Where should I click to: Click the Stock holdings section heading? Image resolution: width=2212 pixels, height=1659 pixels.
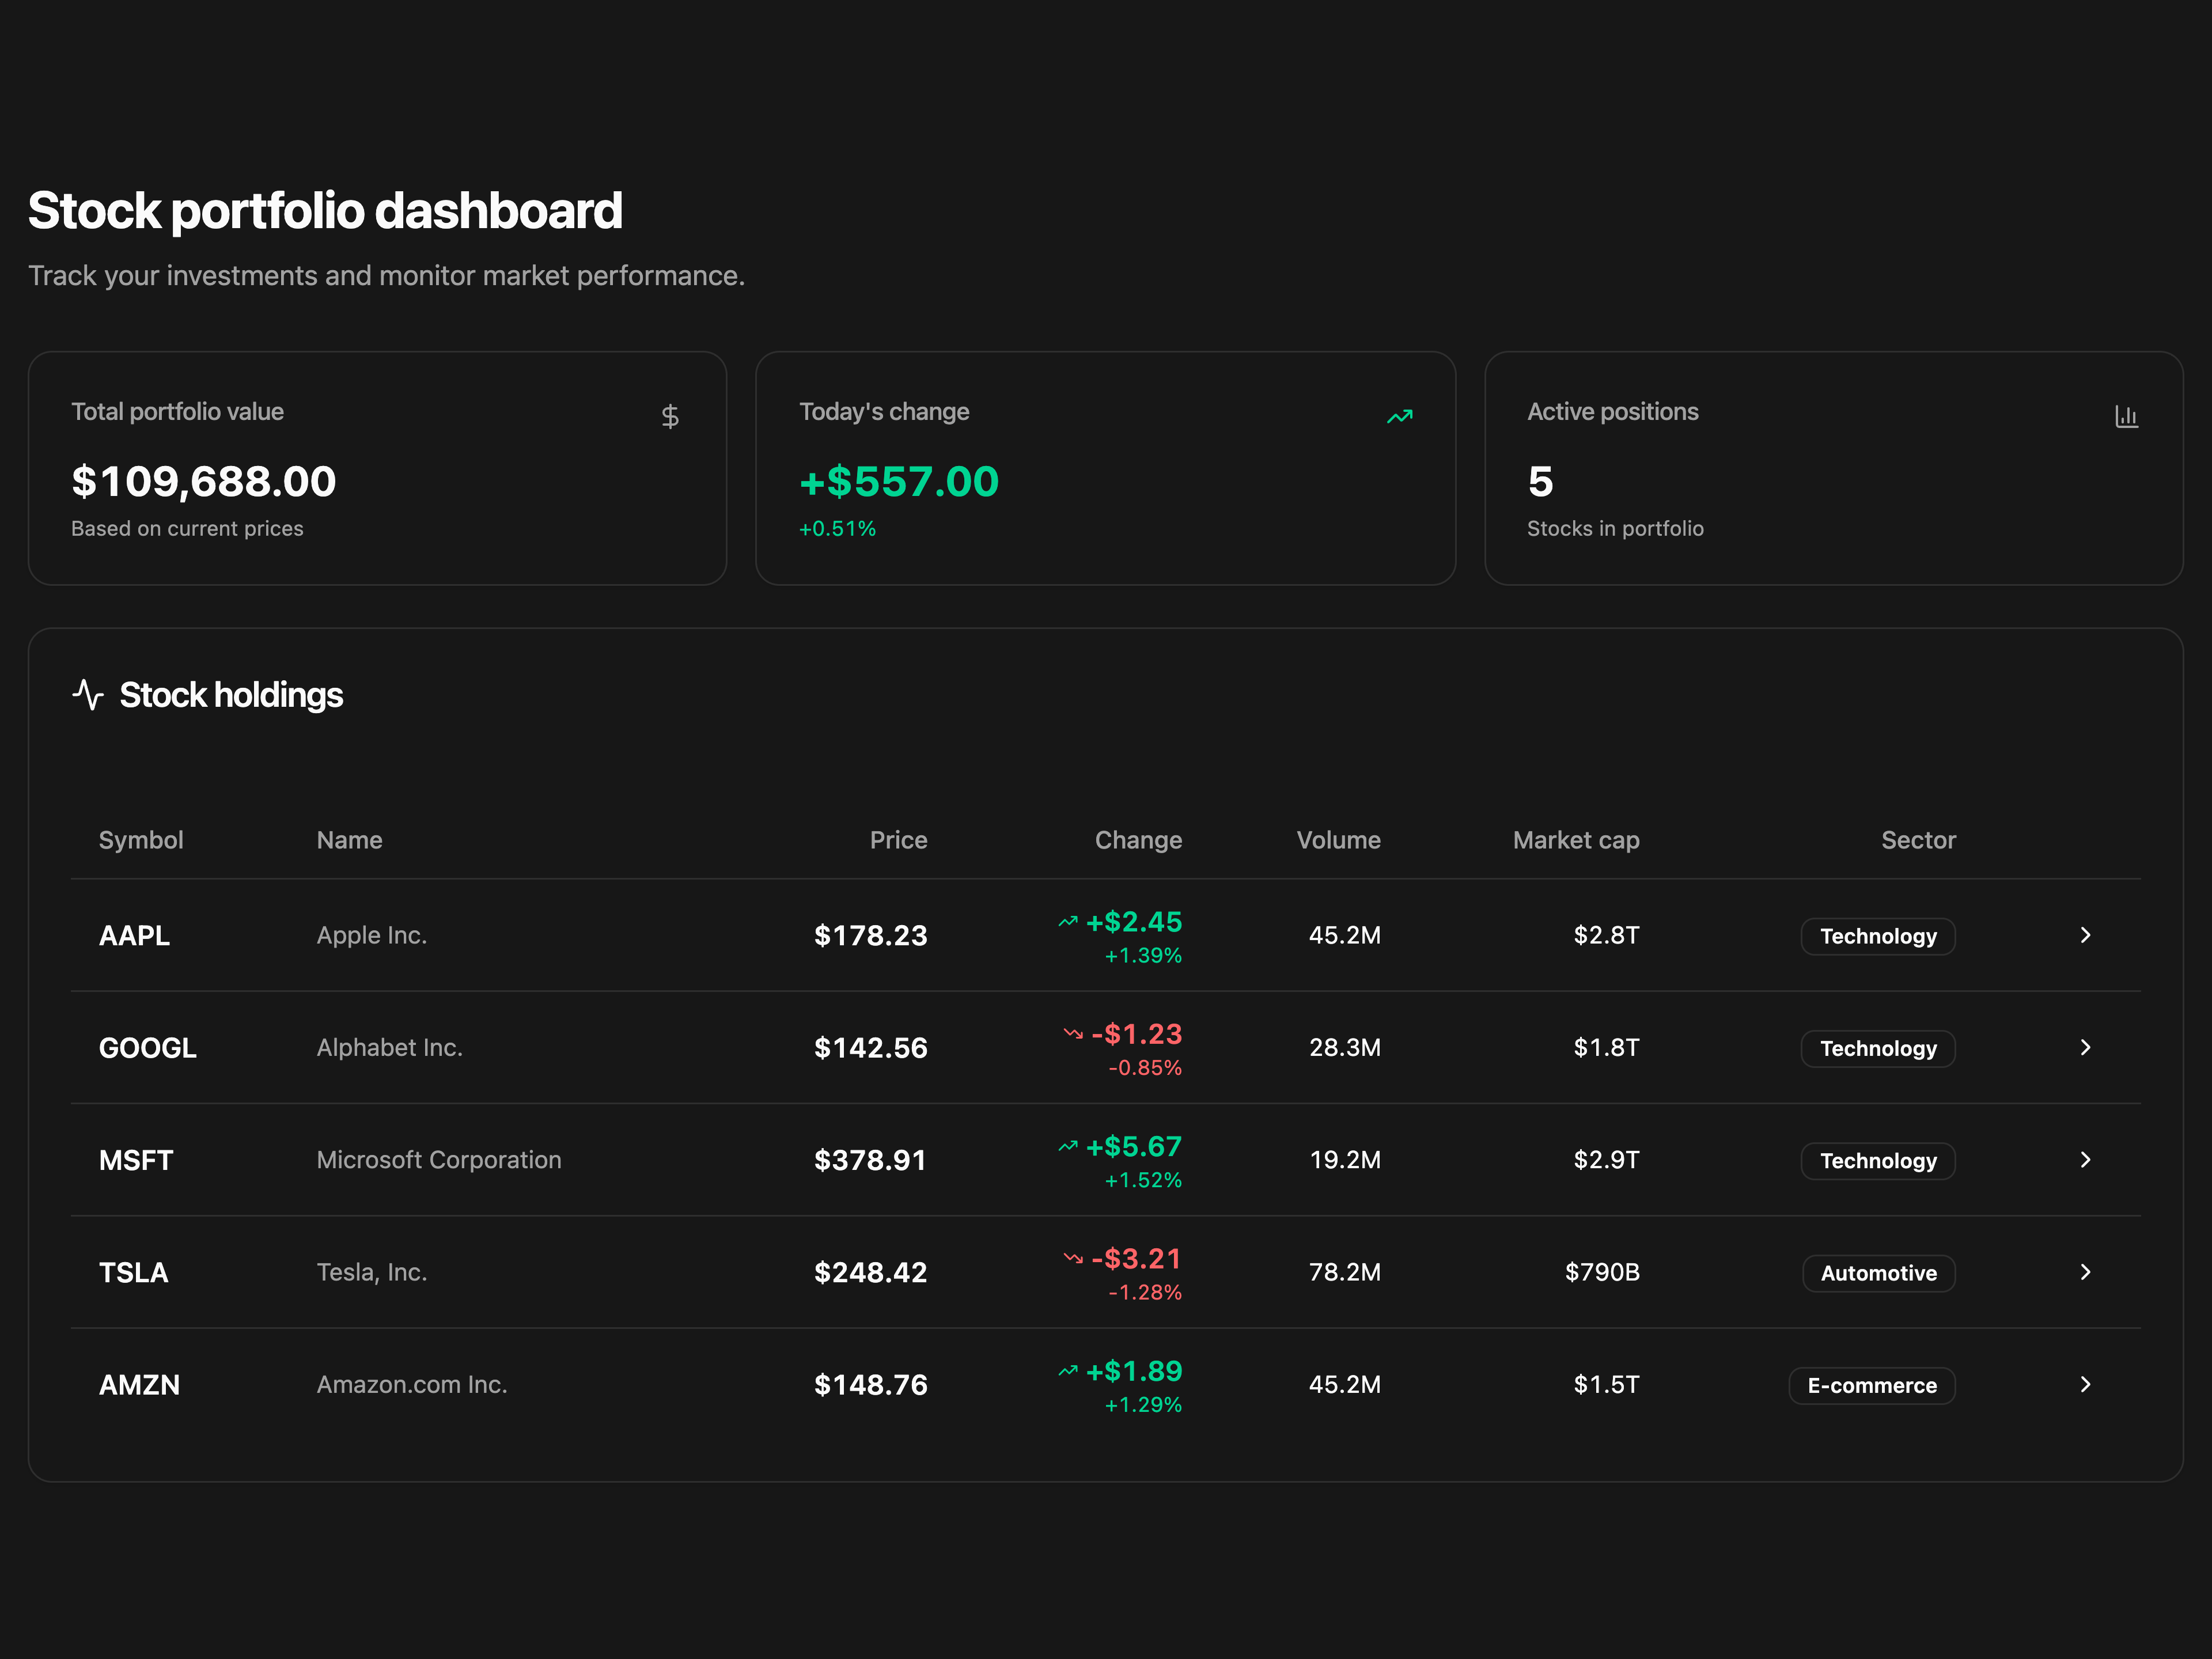coord(231,695)
